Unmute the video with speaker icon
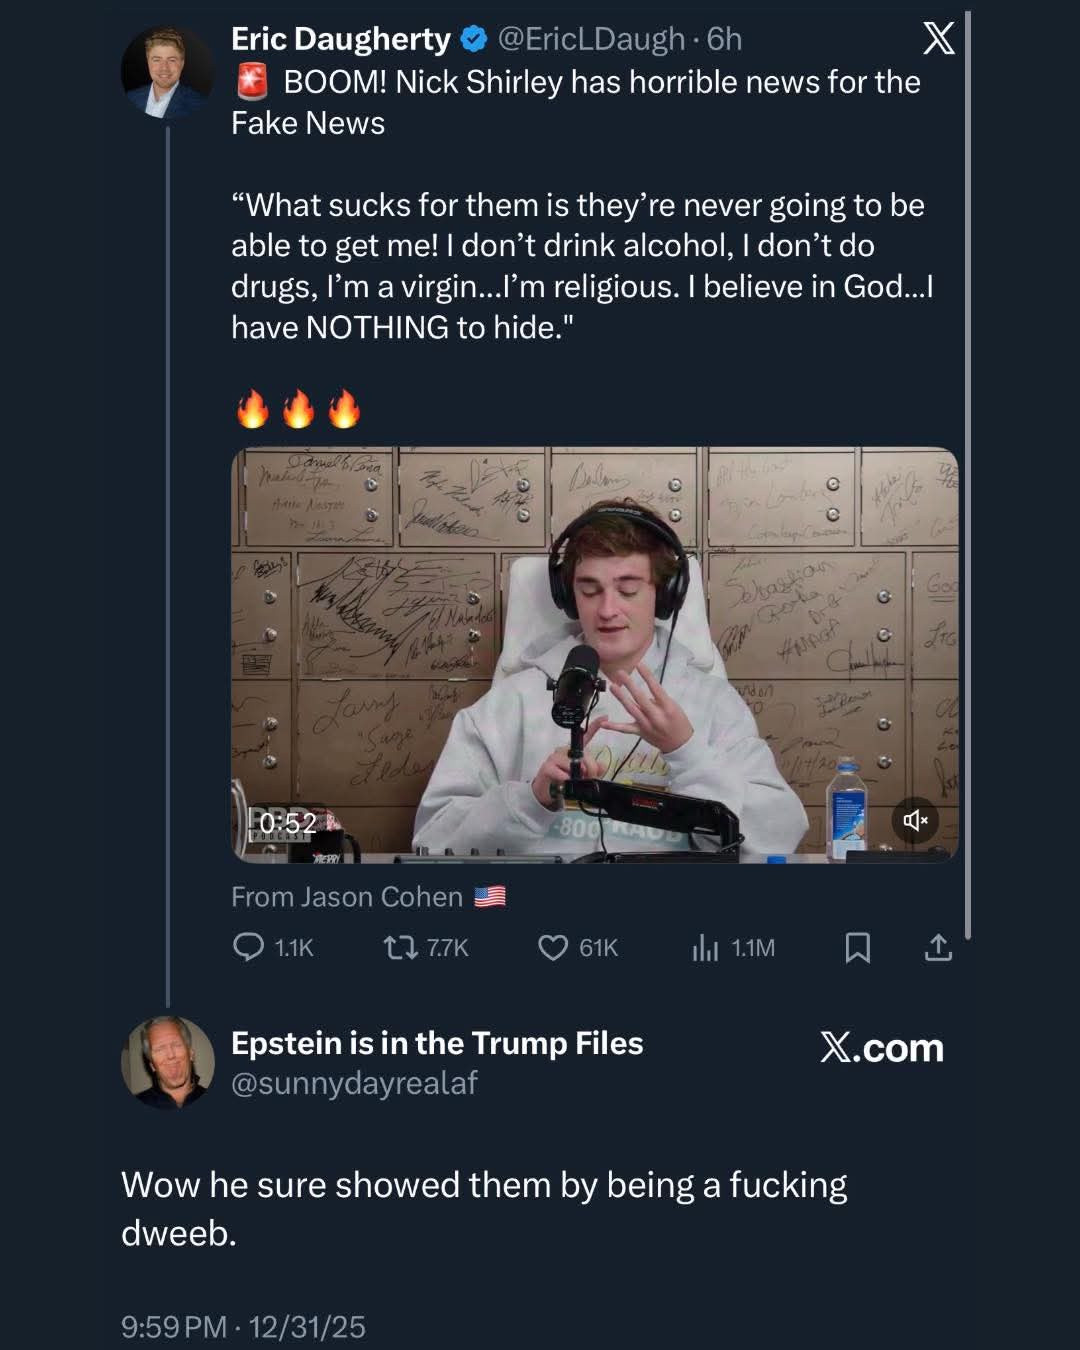This screenshot has width=1080, height=1350. [915, 820]
